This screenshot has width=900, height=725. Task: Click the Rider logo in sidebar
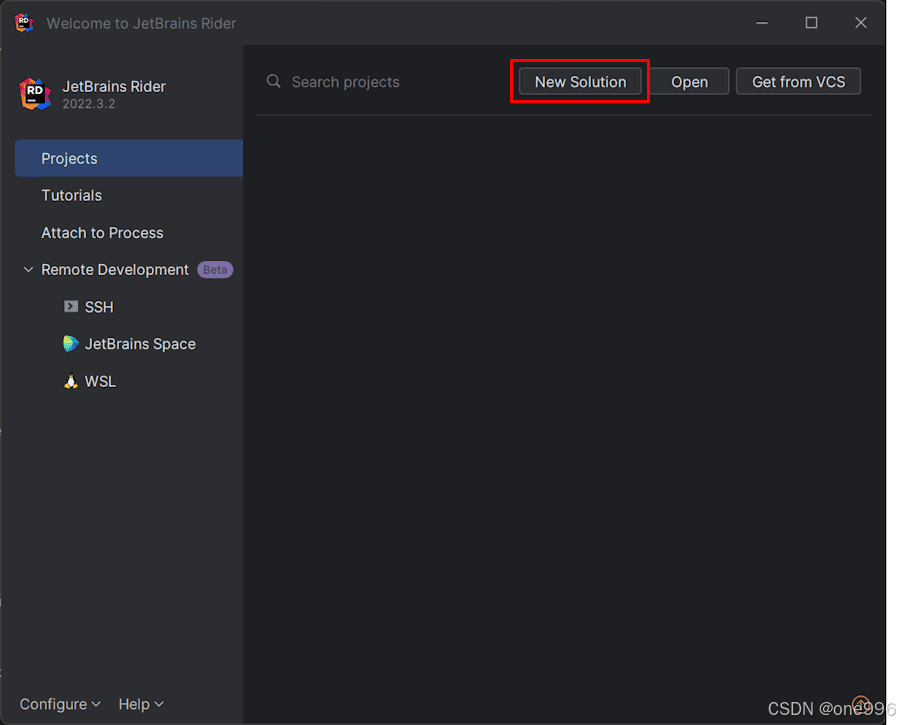[35, 94]
